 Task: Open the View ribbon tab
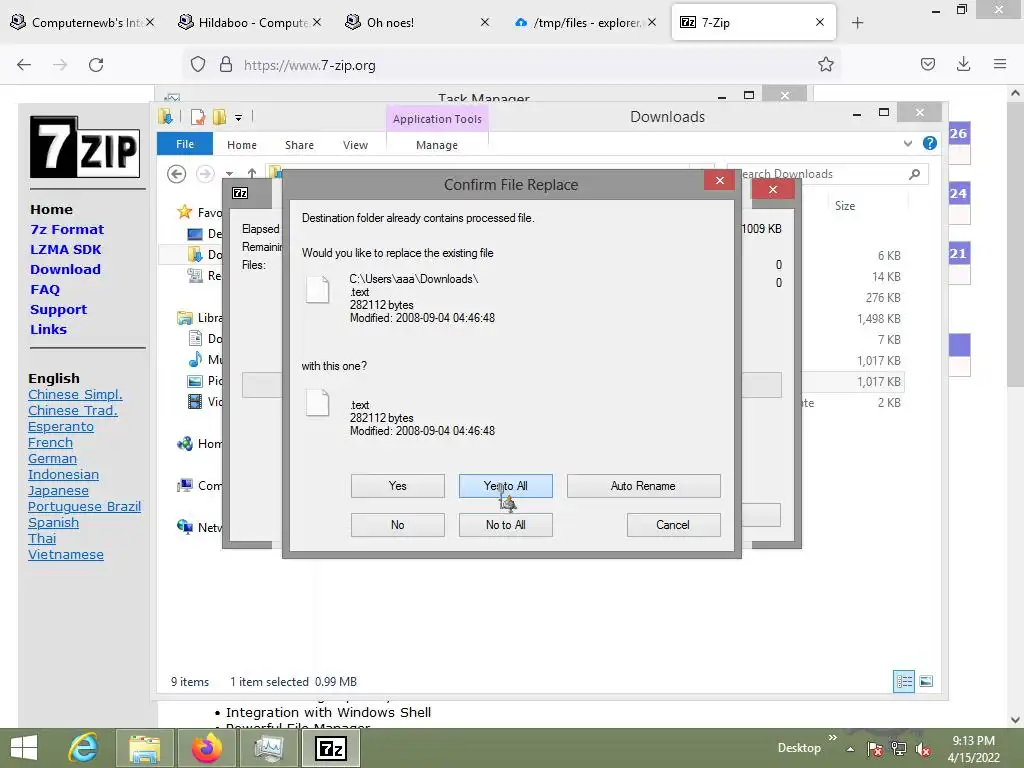355,145
